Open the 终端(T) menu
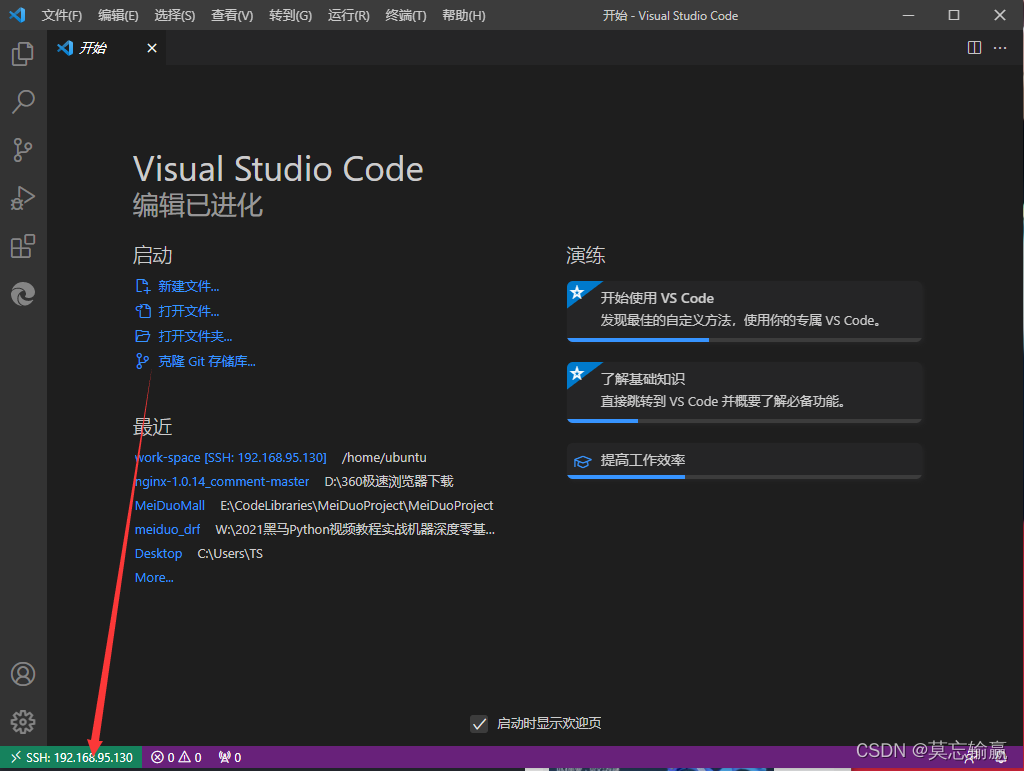 click(406, 15)
